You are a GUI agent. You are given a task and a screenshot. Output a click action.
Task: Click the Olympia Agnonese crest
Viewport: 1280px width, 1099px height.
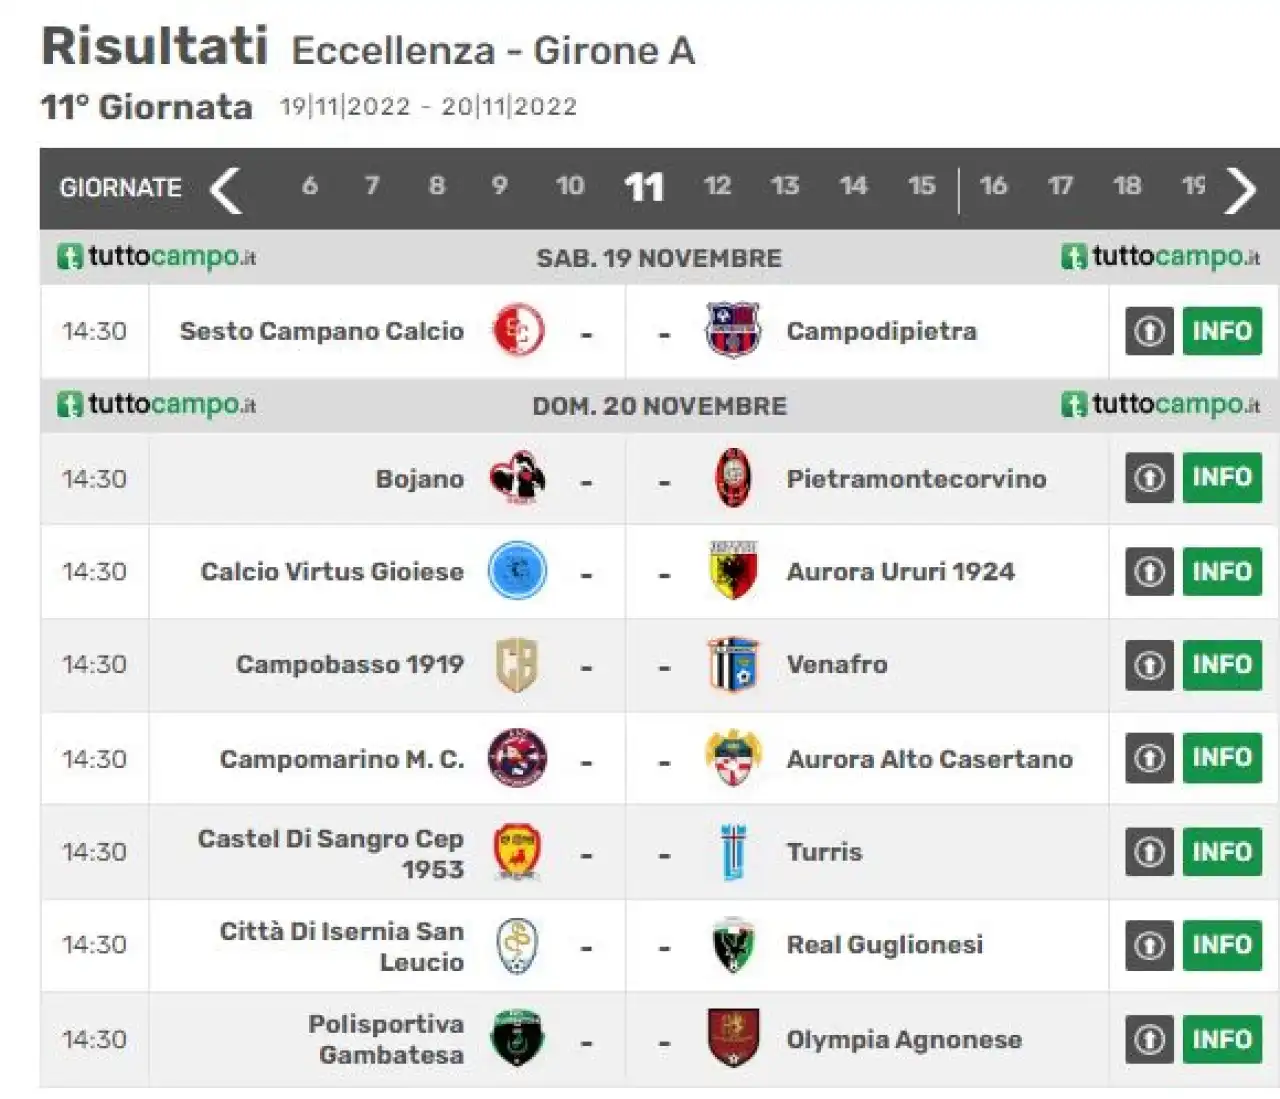(733, 1038)
